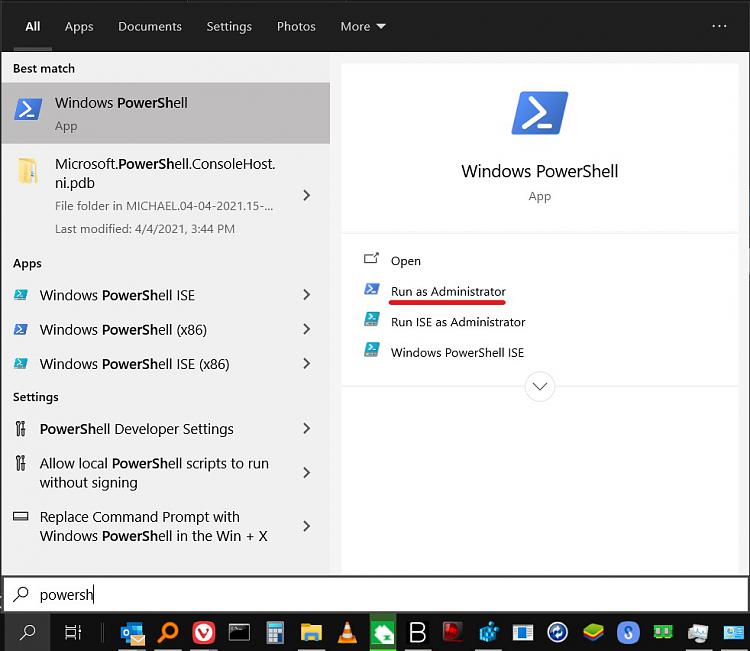Launch VLC media player from the taskbar
Image resolution: width=750 pixels, height=651 pixels.
347,633
